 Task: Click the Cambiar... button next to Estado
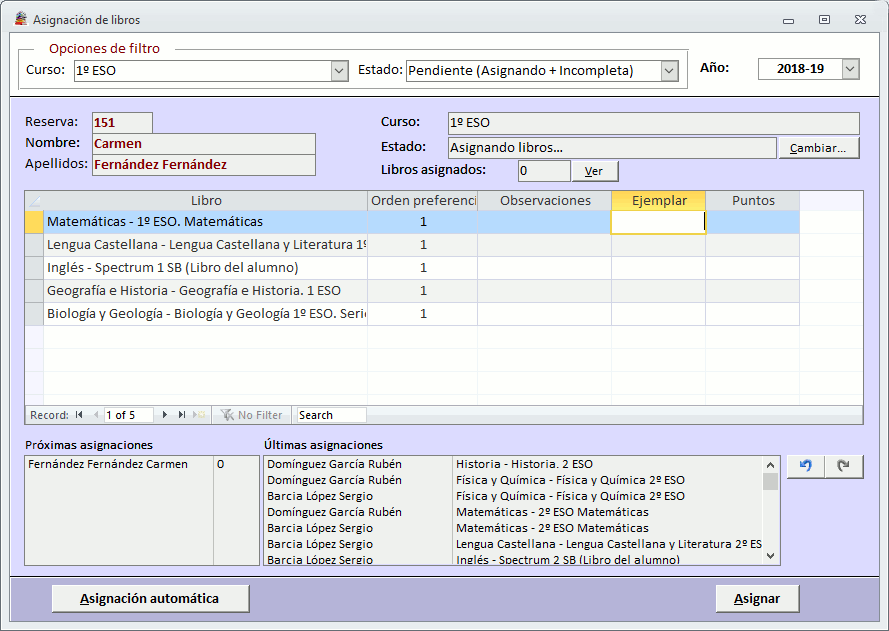tap(818, 148)
